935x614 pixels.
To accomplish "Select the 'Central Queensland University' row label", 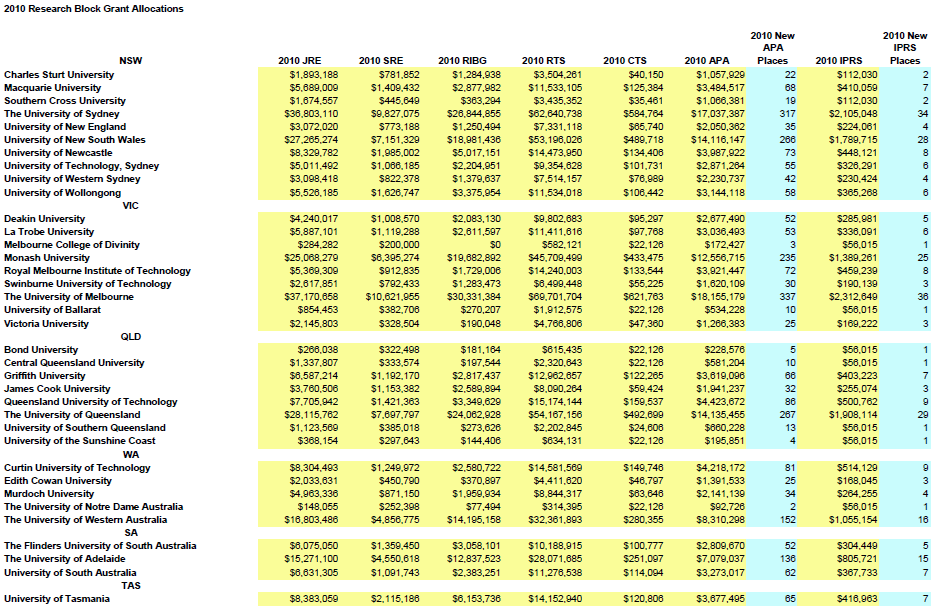I will 74,363.
